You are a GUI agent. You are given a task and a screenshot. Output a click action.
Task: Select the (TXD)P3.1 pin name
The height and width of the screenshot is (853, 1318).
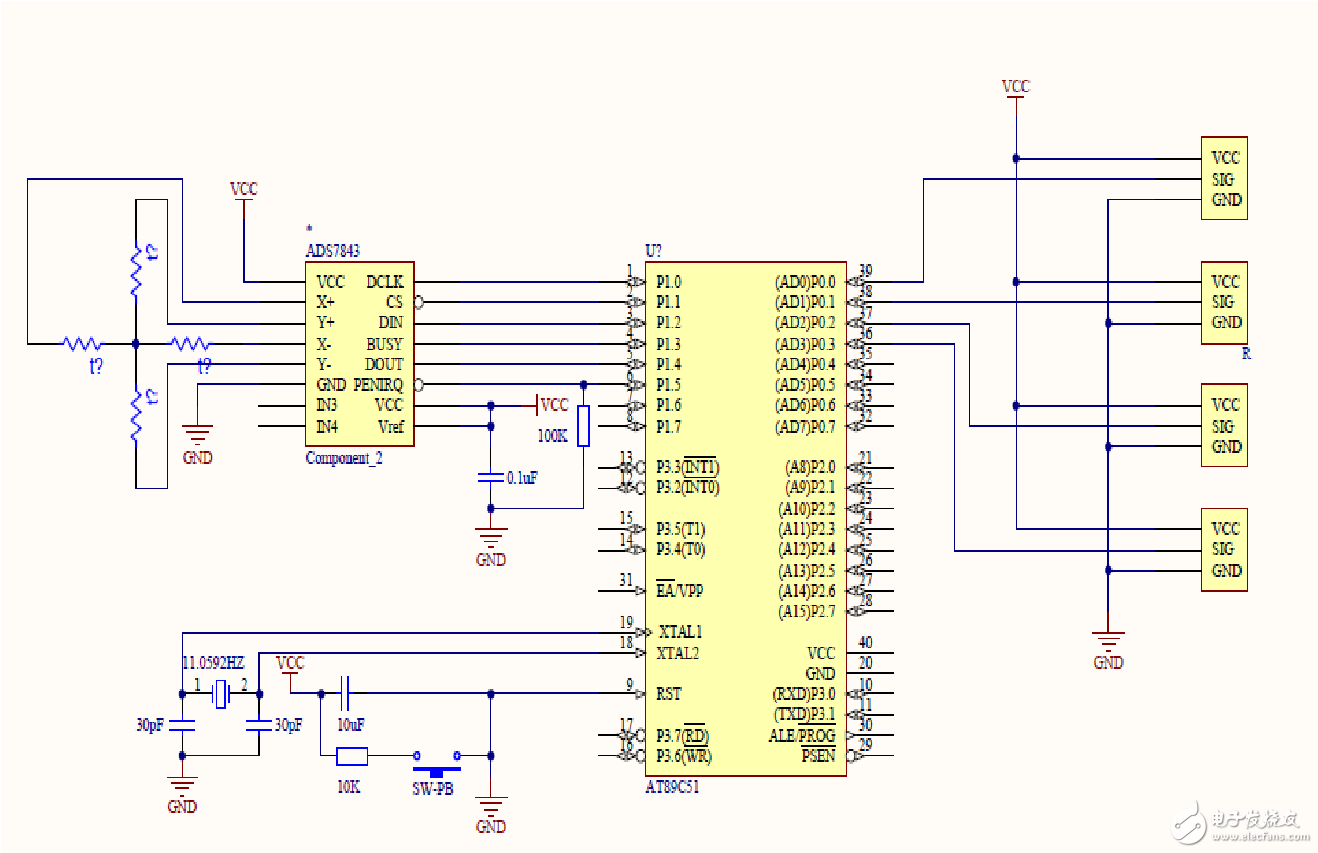803,714
